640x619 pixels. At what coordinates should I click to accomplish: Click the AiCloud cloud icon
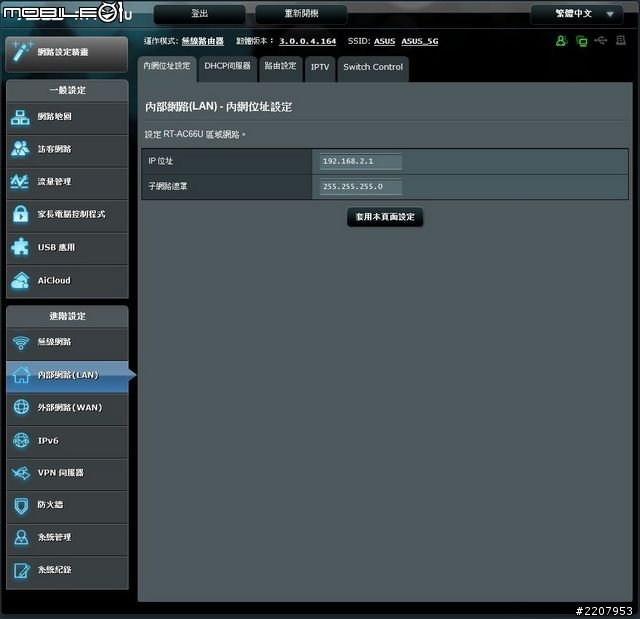21,281
